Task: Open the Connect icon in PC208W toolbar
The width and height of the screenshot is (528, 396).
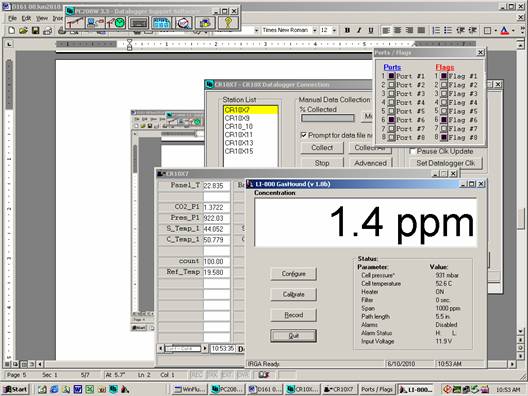Action: (x=95, y=23)
